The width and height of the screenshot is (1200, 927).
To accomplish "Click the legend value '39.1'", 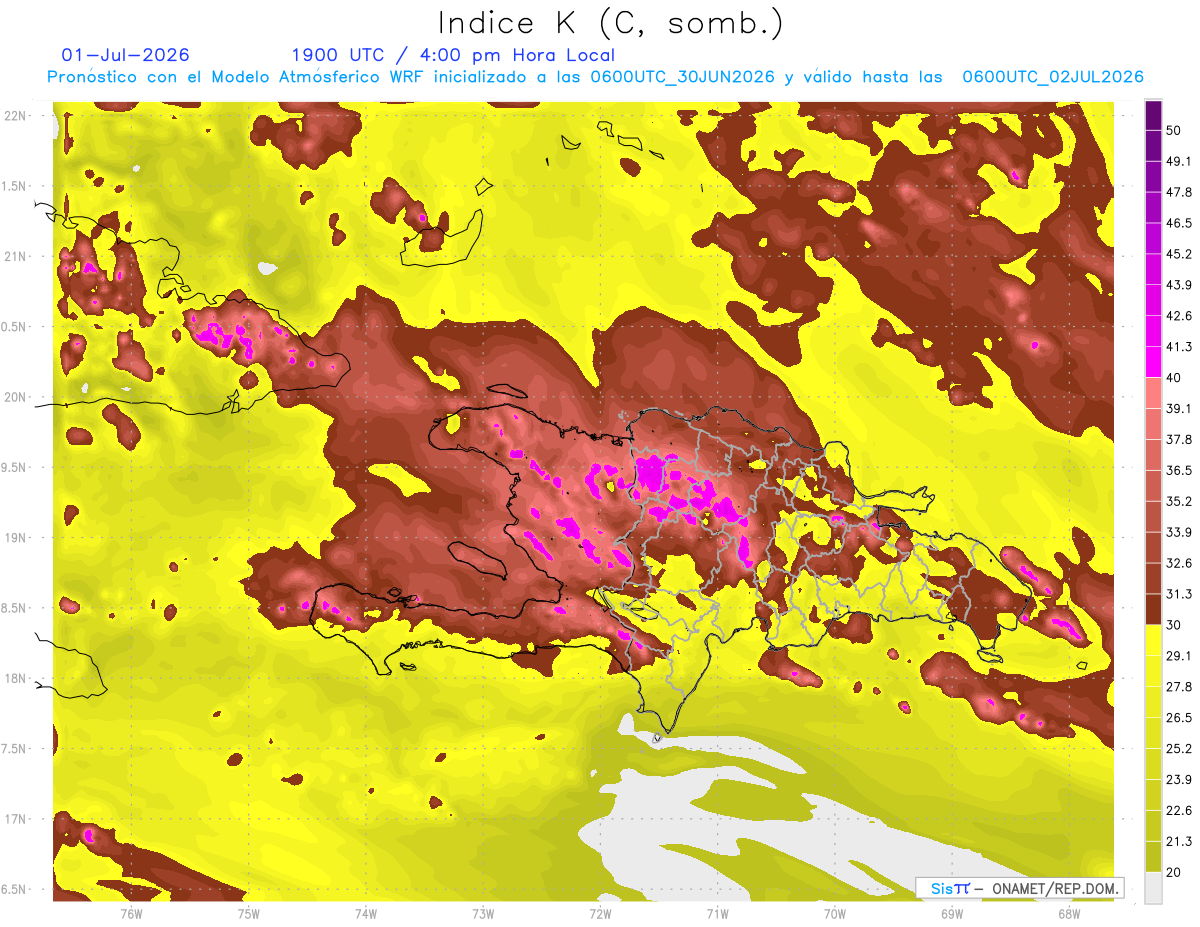I will pyautogui.click(x=1179, y=409).
